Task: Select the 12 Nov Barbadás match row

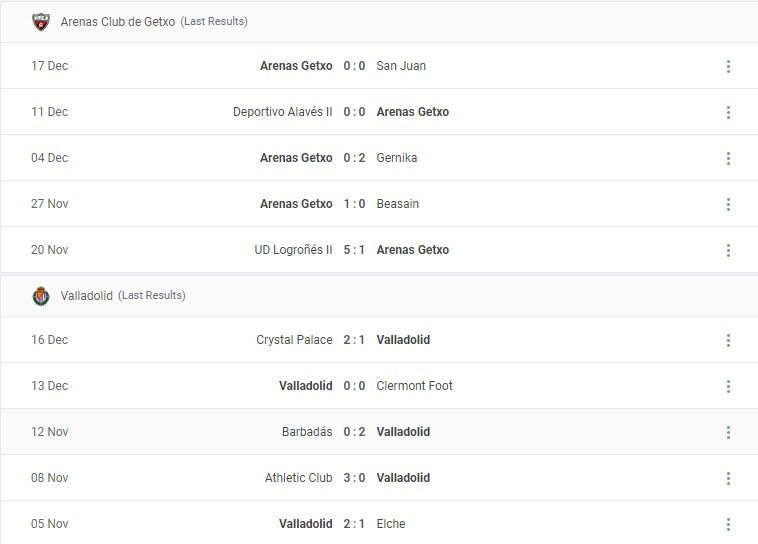Action: point(379,432)
